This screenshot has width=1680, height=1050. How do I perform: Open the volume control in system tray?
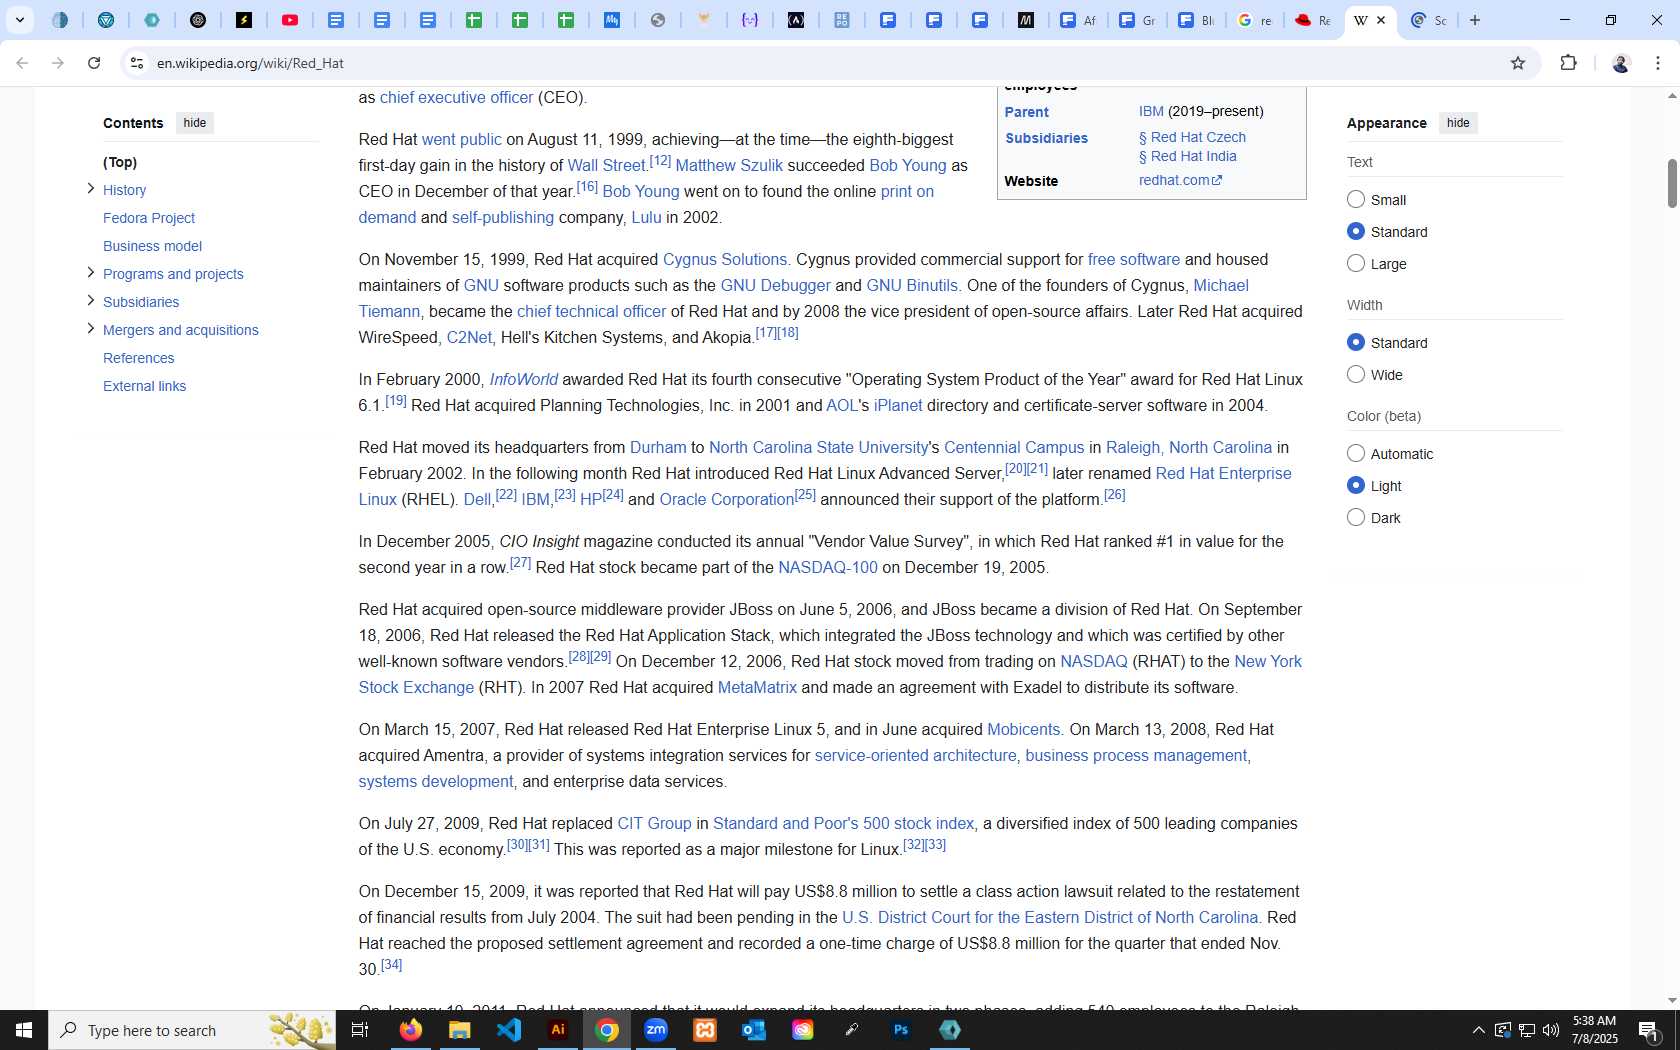click(1551, 1030)
